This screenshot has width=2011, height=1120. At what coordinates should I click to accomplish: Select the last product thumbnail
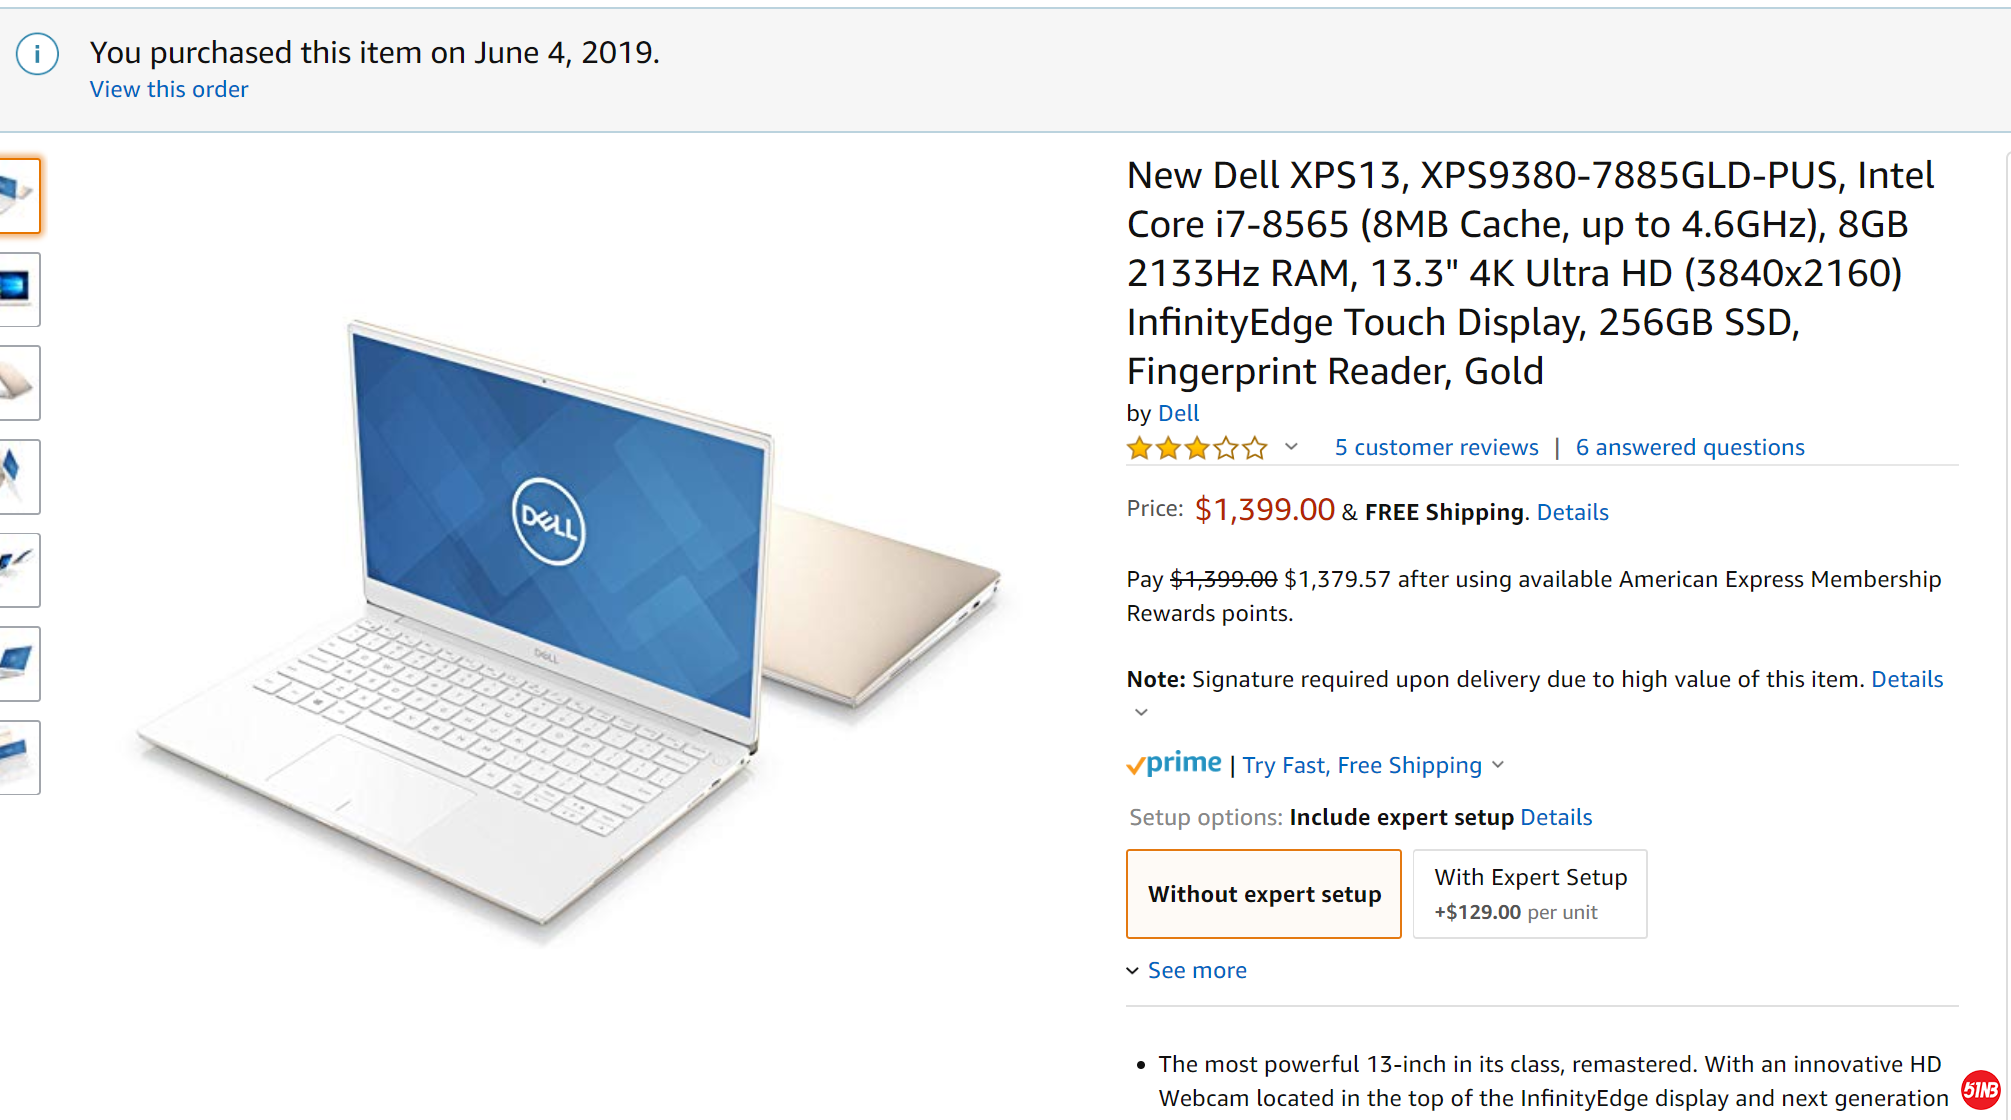[18, 757]
